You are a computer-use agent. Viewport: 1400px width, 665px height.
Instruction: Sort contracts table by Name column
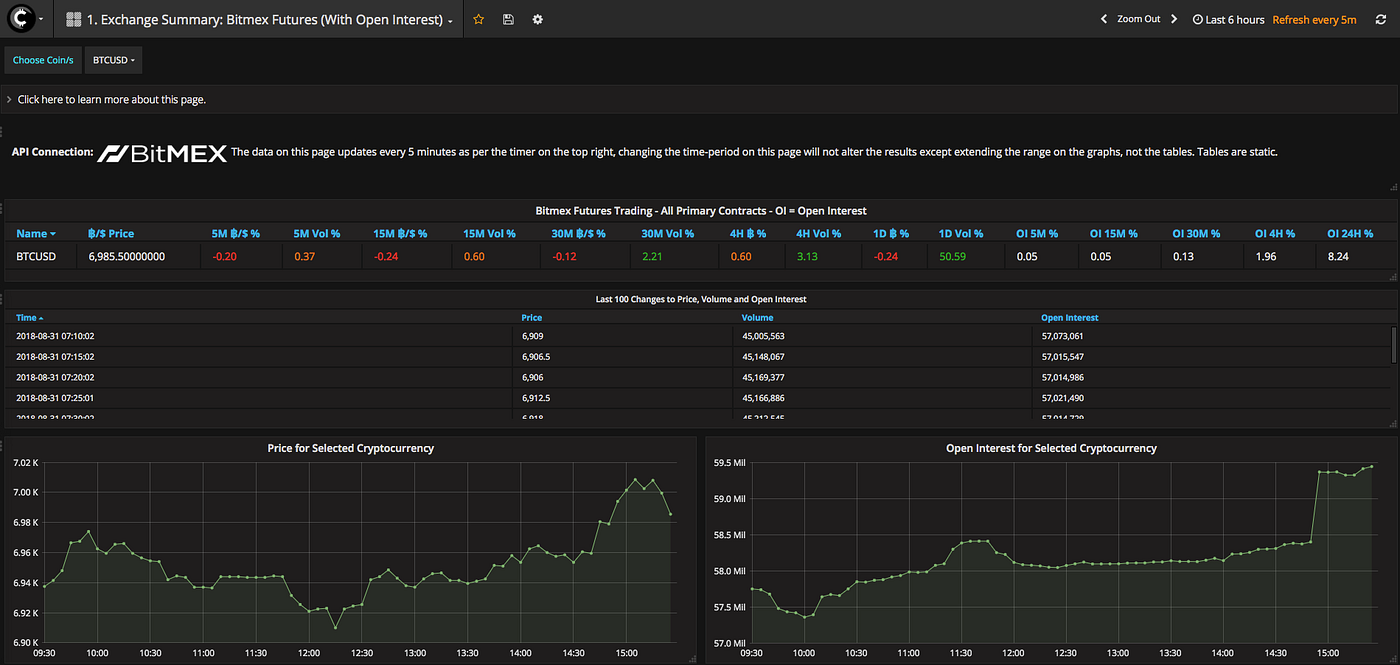tap(36, 233)
